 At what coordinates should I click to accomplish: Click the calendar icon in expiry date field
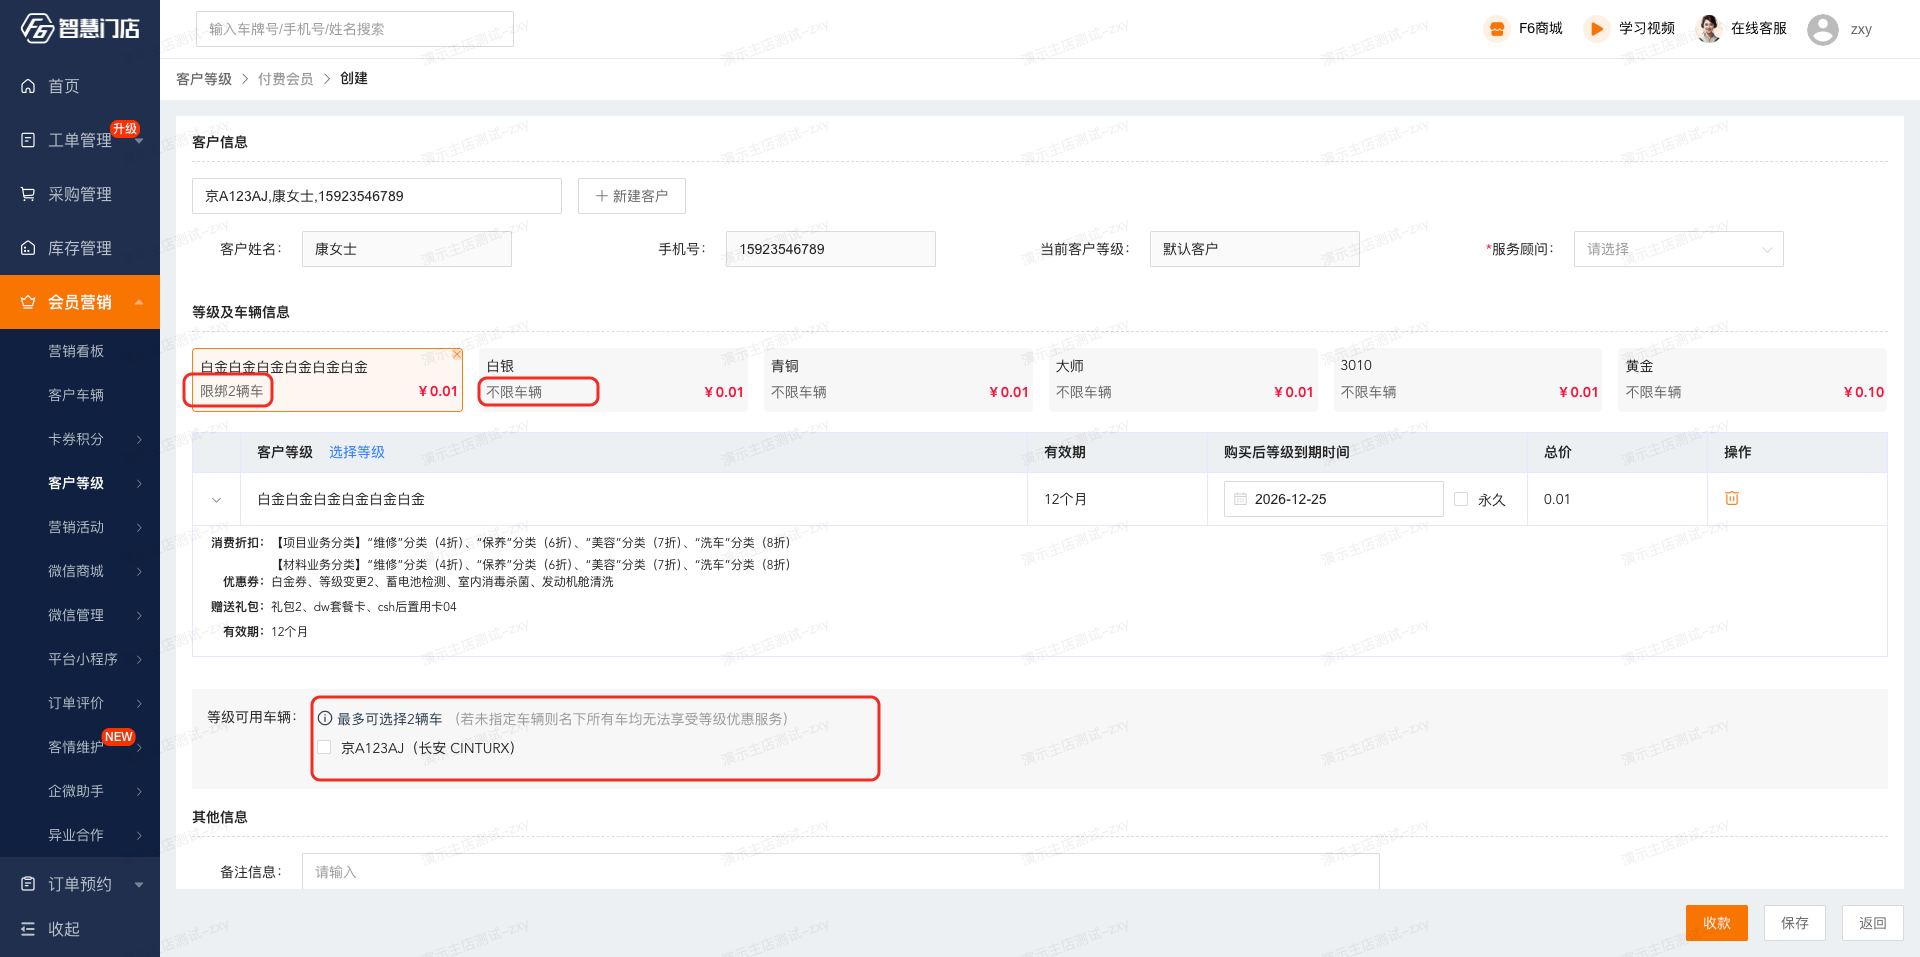tap(1240, 499)
